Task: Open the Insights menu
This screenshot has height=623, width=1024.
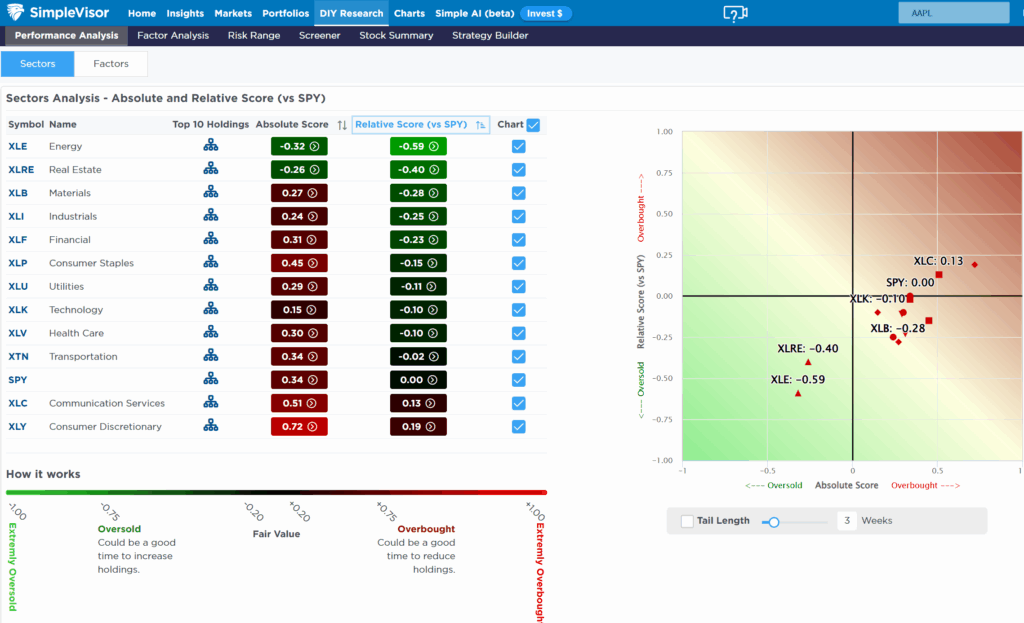Action: (x=185, y=13)
